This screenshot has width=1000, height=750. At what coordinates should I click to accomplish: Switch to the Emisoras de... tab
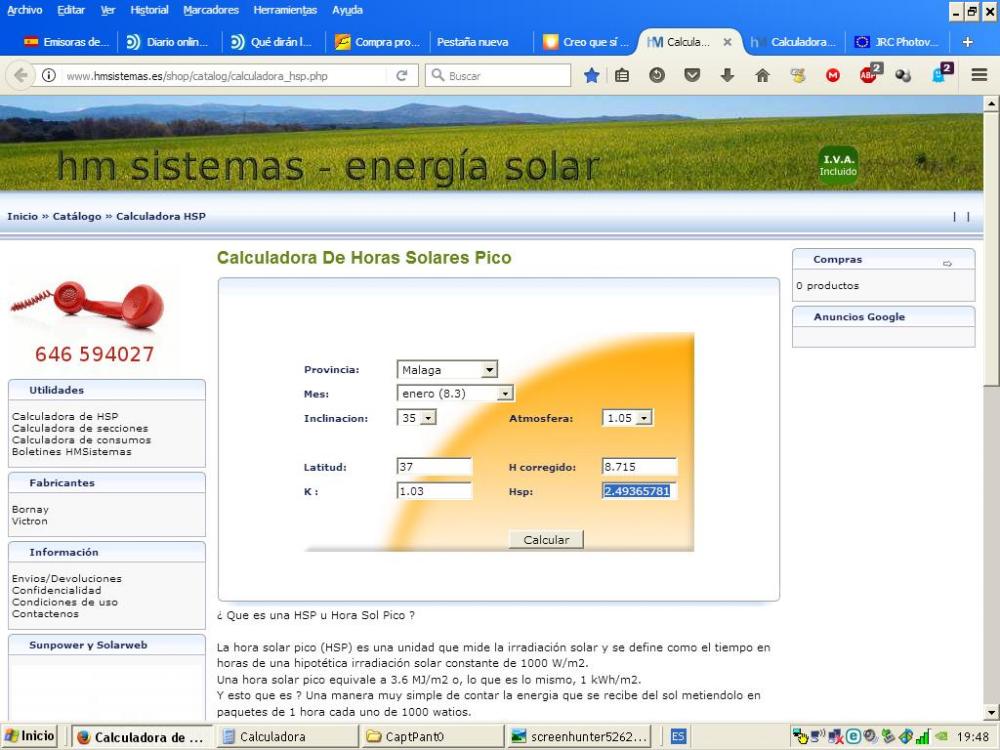66,42
